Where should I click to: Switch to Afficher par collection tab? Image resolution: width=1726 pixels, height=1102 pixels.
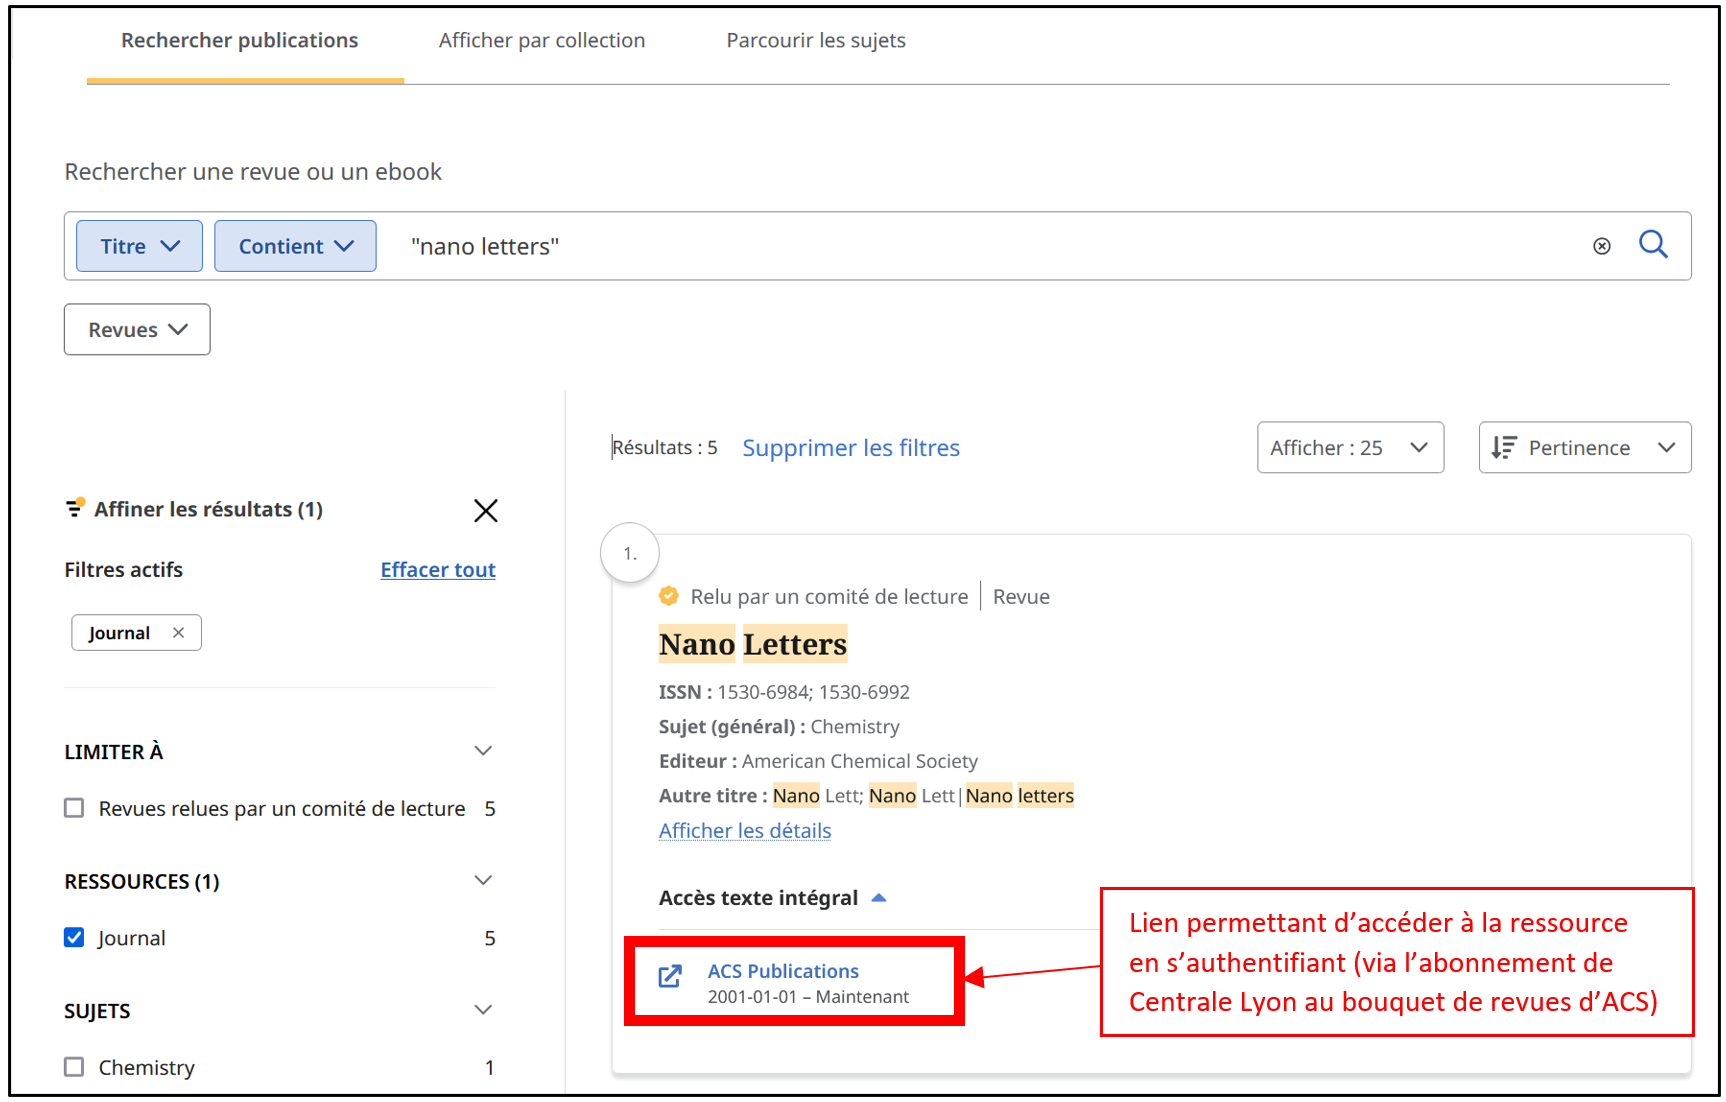[542, 41]
